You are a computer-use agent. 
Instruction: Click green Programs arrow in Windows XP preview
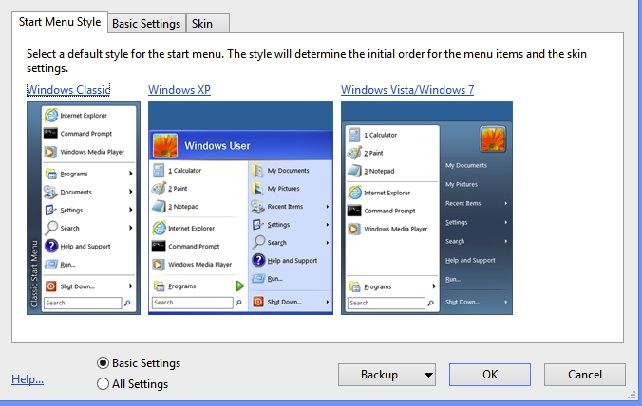(x=240, y=286)
